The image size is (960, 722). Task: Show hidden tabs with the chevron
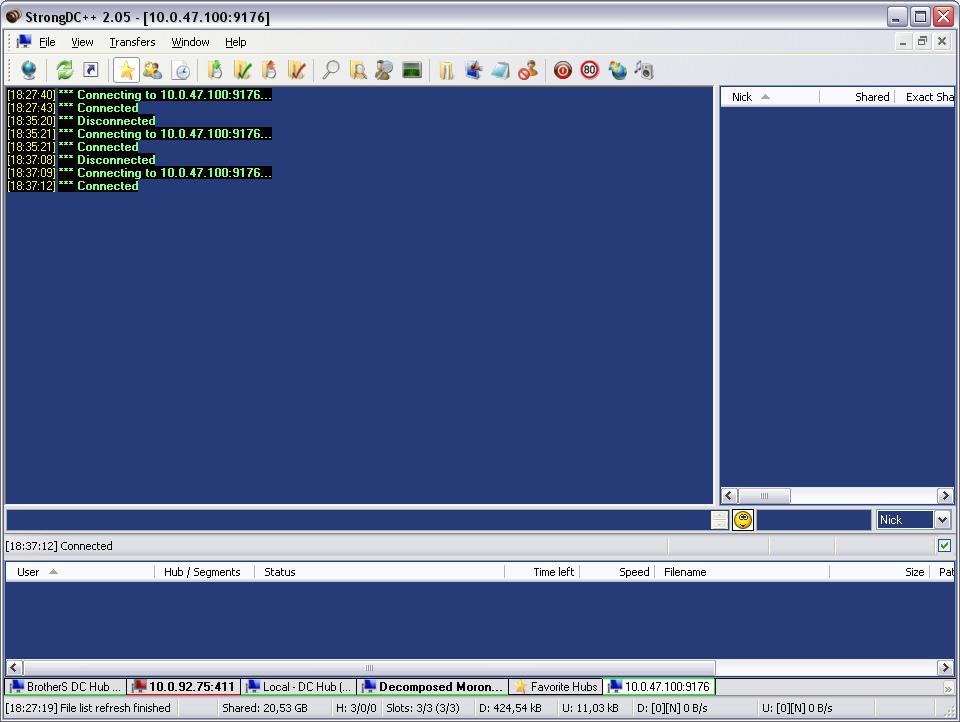[948, 688]
